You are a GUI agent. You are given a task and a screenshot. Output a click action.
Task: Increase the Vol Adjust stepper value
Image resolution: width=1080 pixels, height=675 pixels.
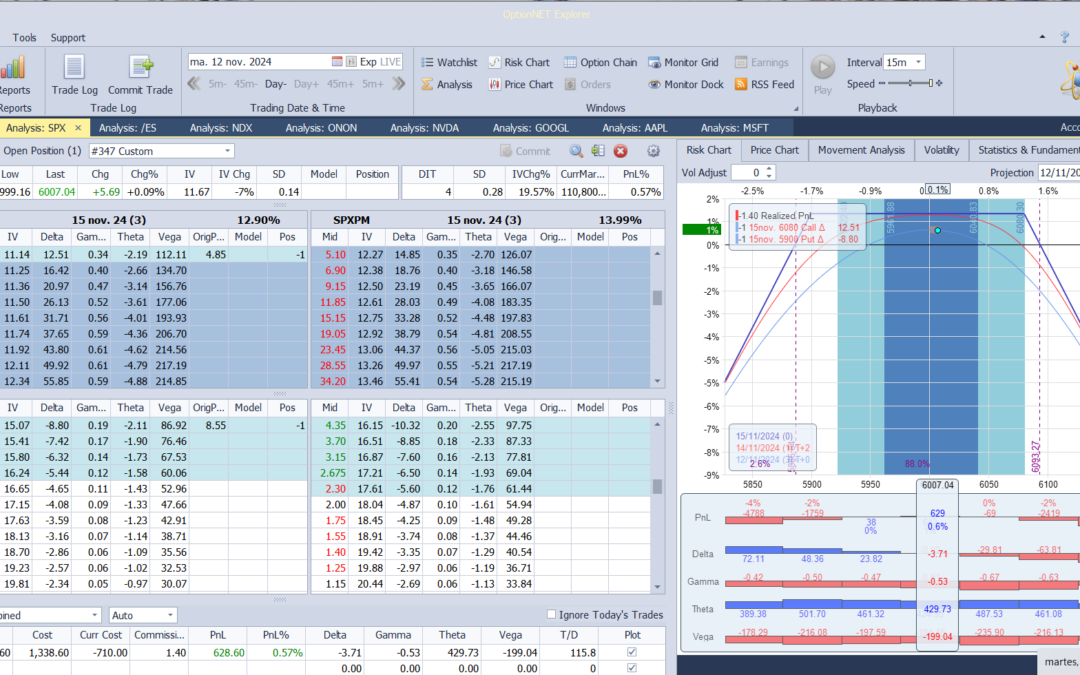(x=769, y=169)
